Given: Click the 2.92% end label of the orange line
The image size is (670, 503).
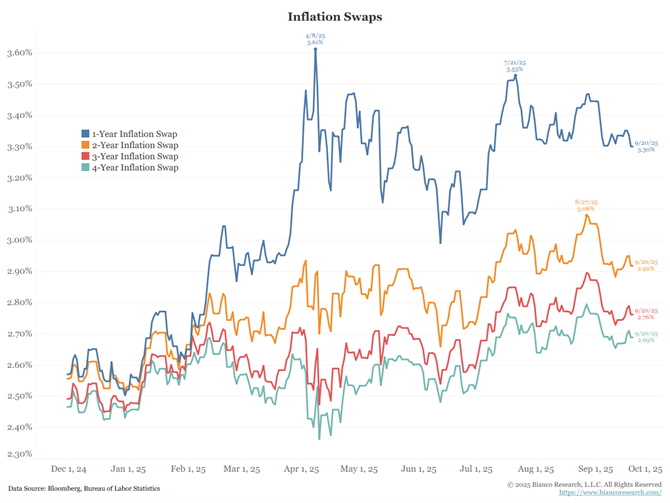Looking at the screenshot, I should (x=645, y=265).
